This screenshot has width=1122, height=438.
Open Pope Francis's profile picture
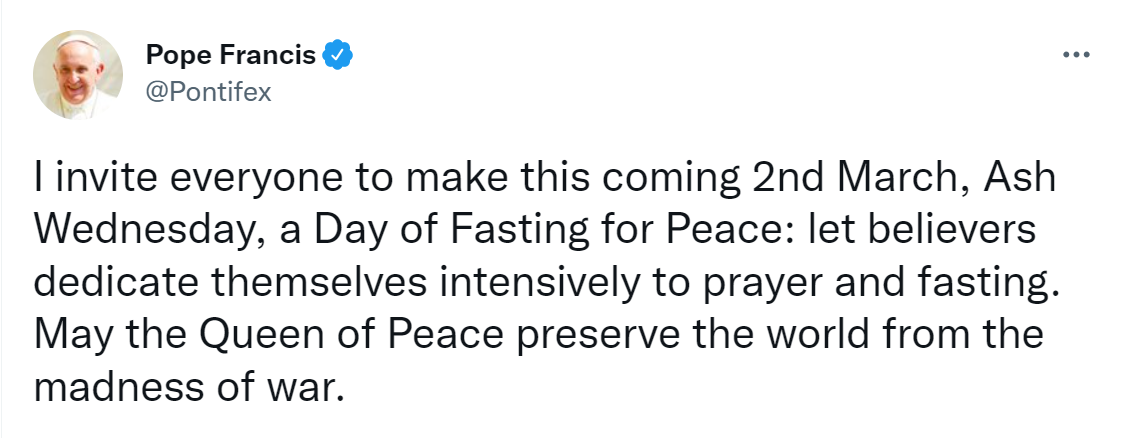pyautogui.click(x=78, y=74)
